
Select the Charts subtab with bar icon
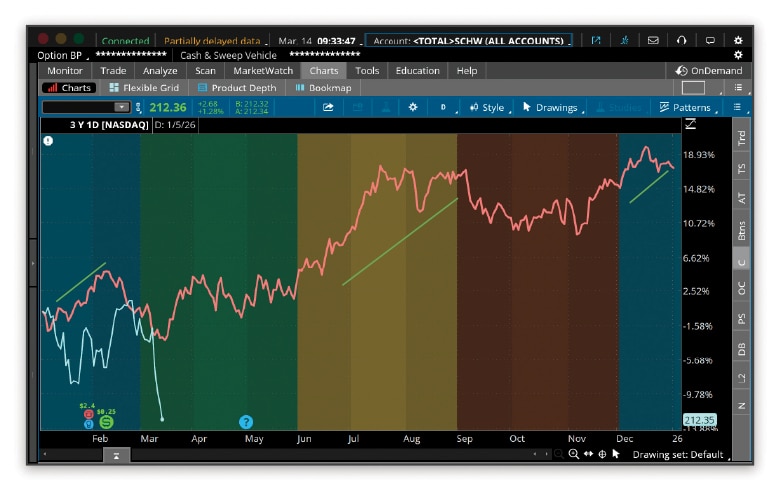(x=69, y=88)
